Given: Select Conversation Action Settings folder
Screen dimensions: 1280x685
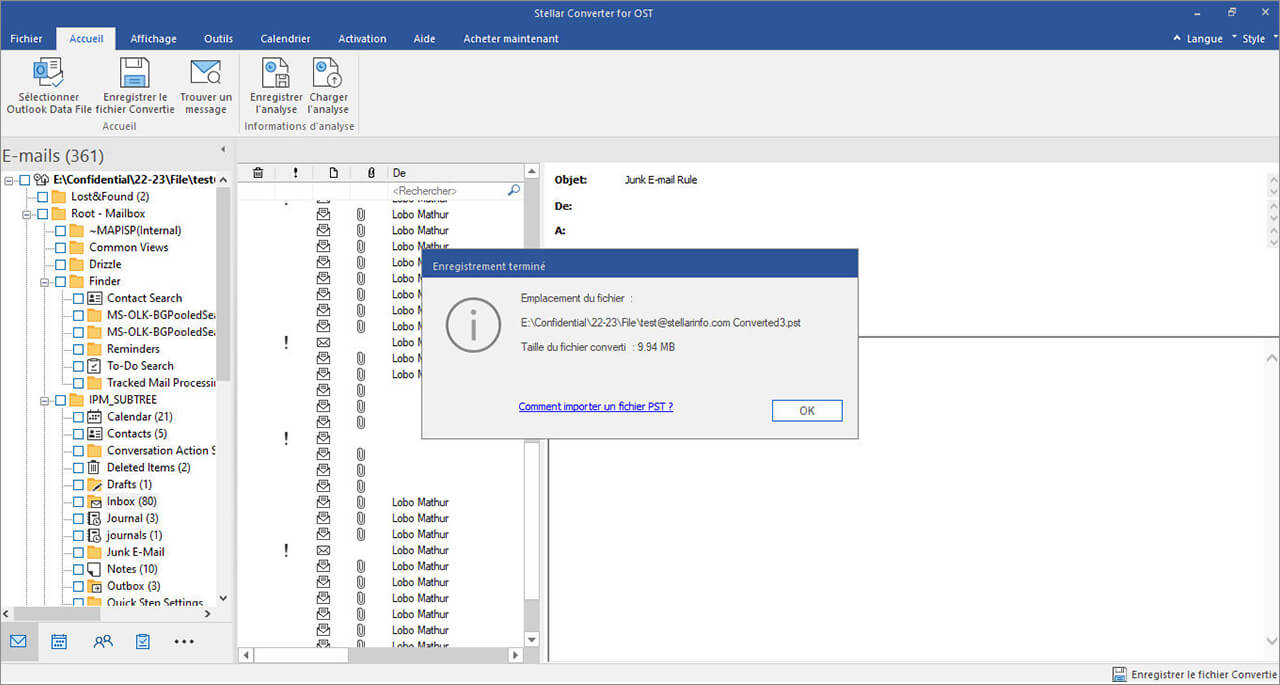Looking at the screenshot, I should tap(161, 450).
